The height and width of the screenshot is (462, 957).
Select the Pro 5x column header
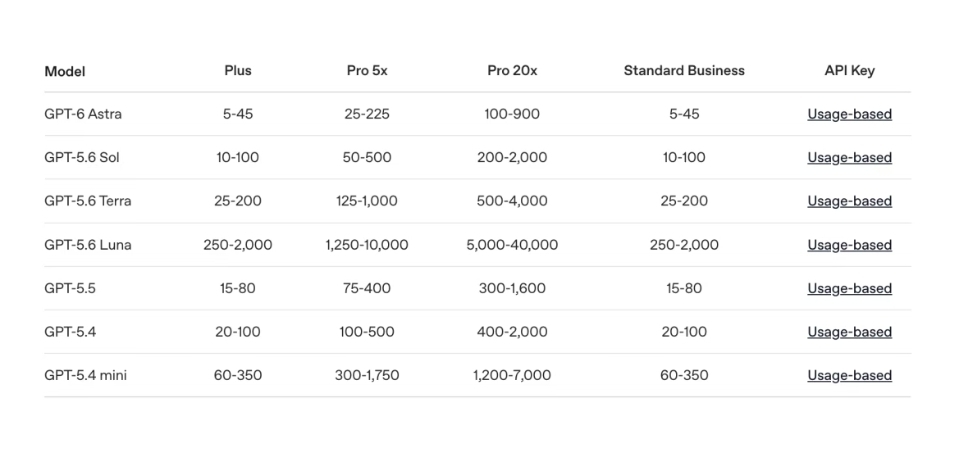tap(367, 71)
